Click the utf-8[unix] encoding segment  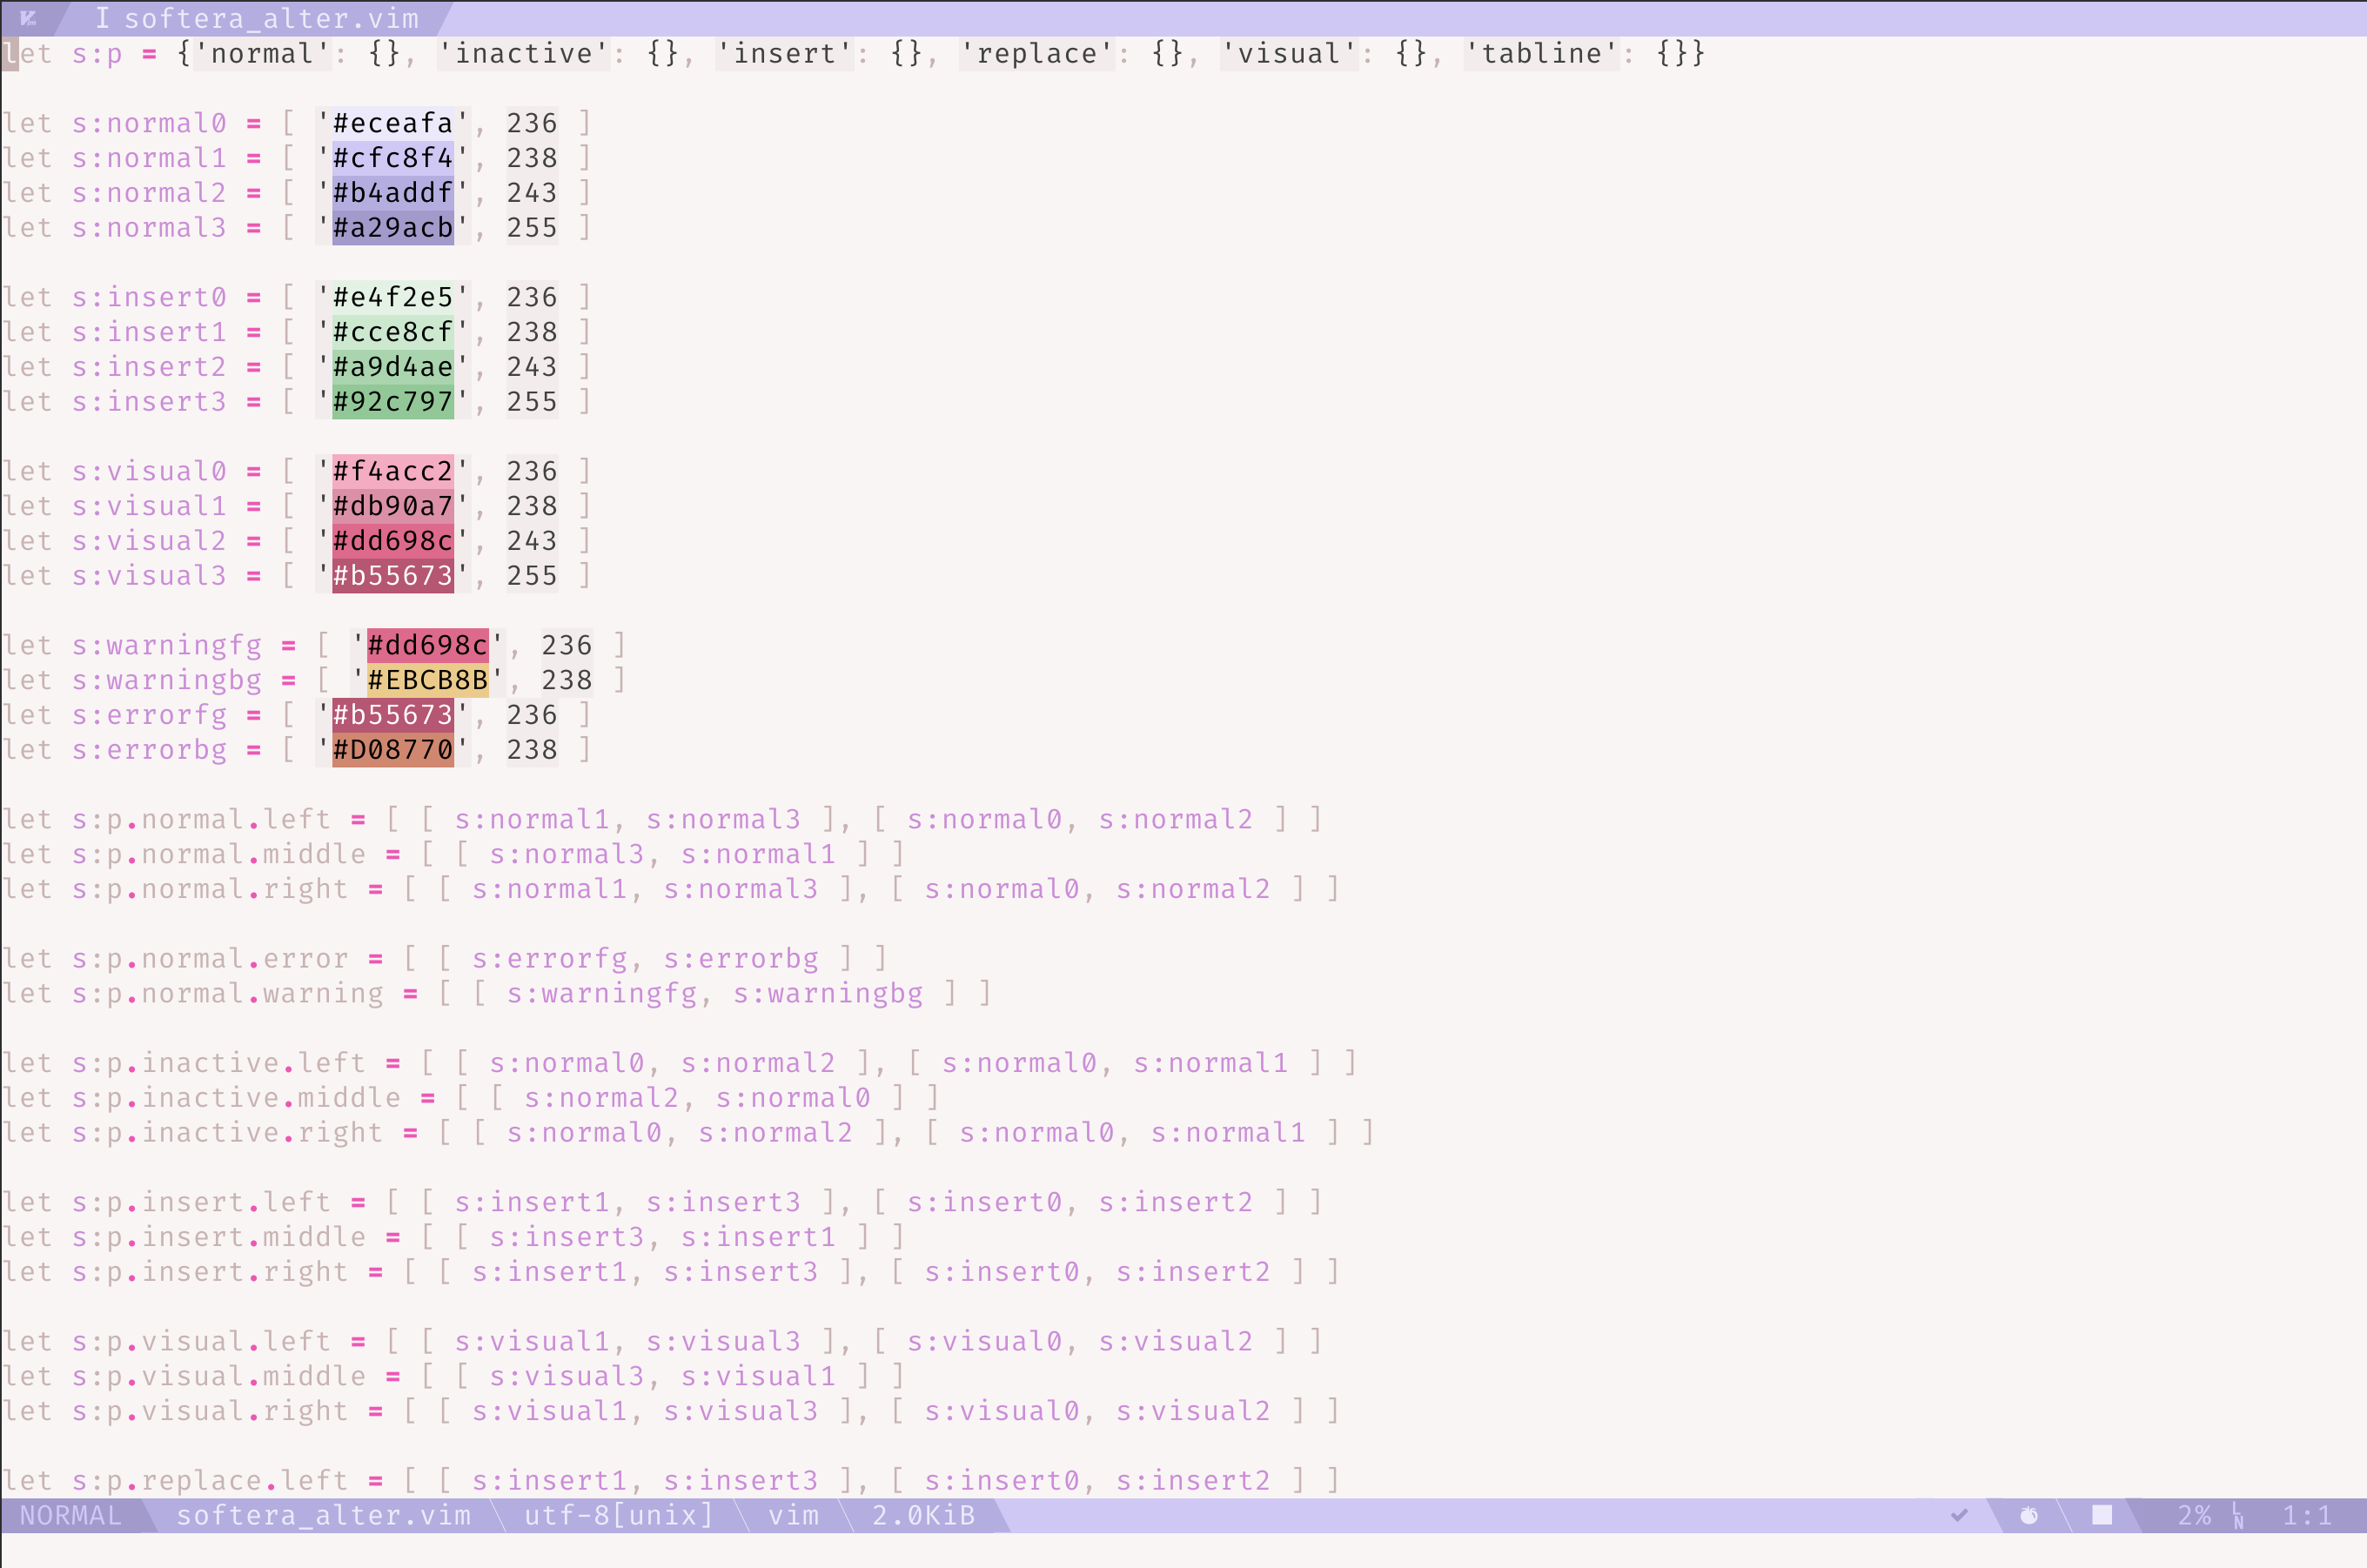620,1516
